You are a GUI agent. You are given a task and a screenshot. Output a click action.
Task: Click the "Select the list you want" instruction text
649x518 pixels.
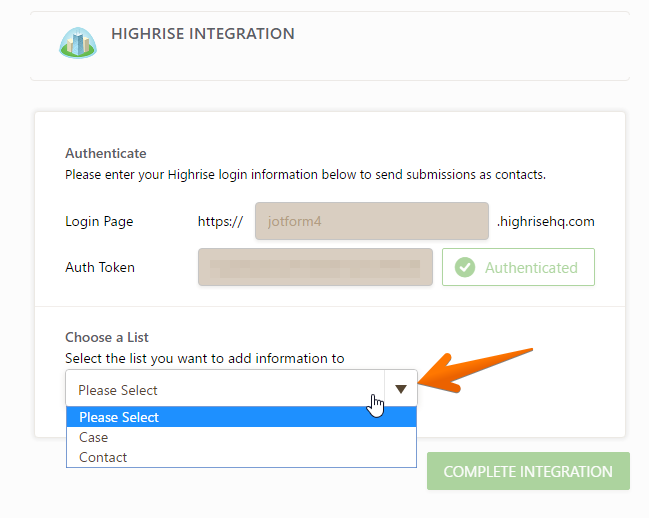[x=204, y=357]
